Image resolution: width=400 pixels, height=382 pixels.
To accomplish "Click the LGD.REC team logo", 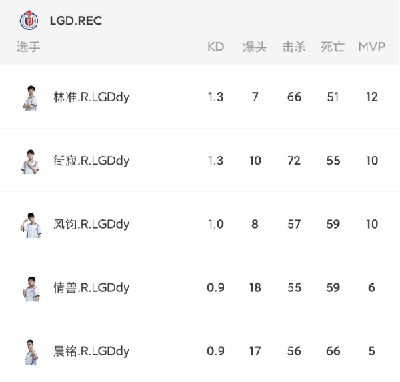I will [29, 21].
